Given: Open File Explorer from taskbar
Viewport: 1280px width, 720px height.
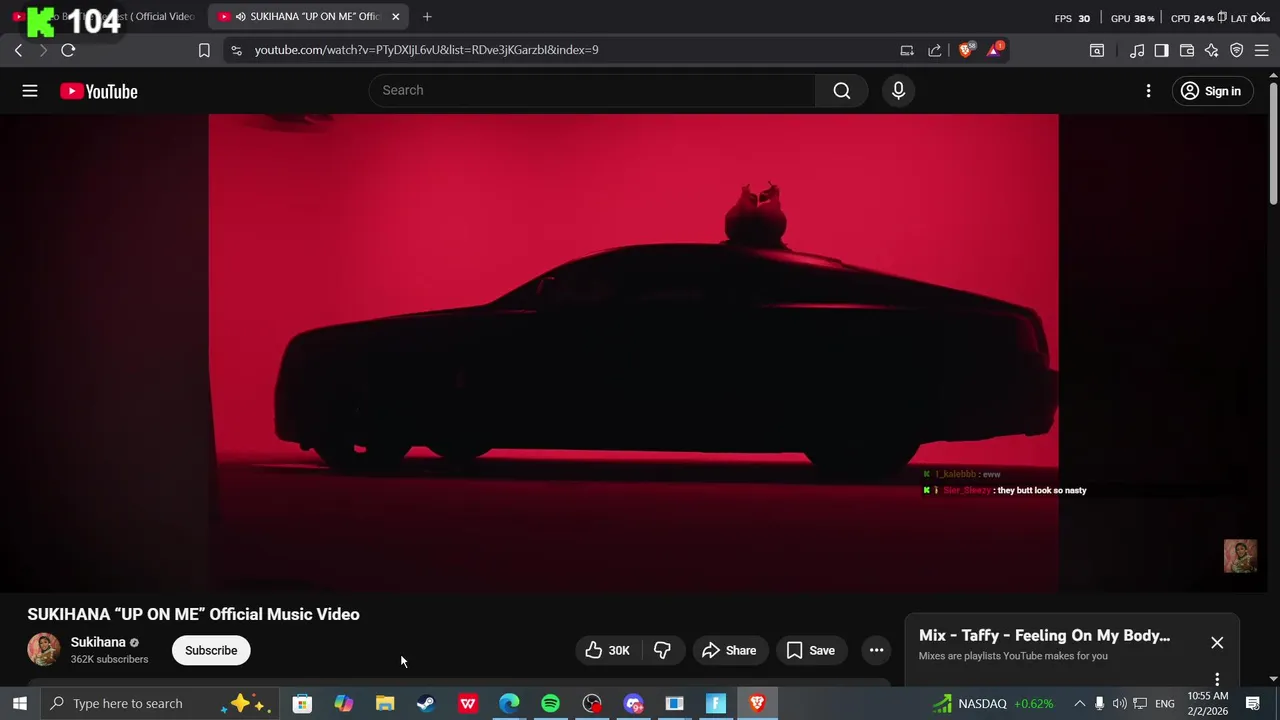Looking at the screenshot, I should [x=385, y=703].
